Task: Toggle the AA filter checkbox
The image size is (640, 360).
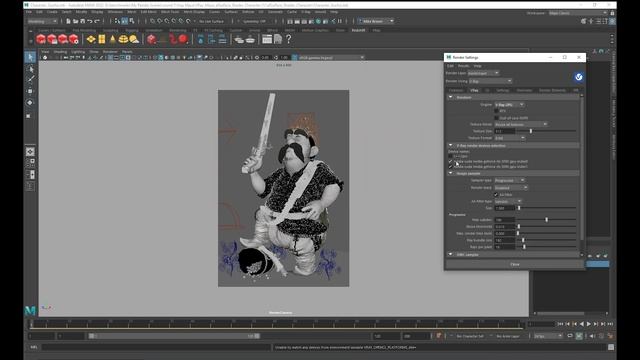Action: click(496, 195)
